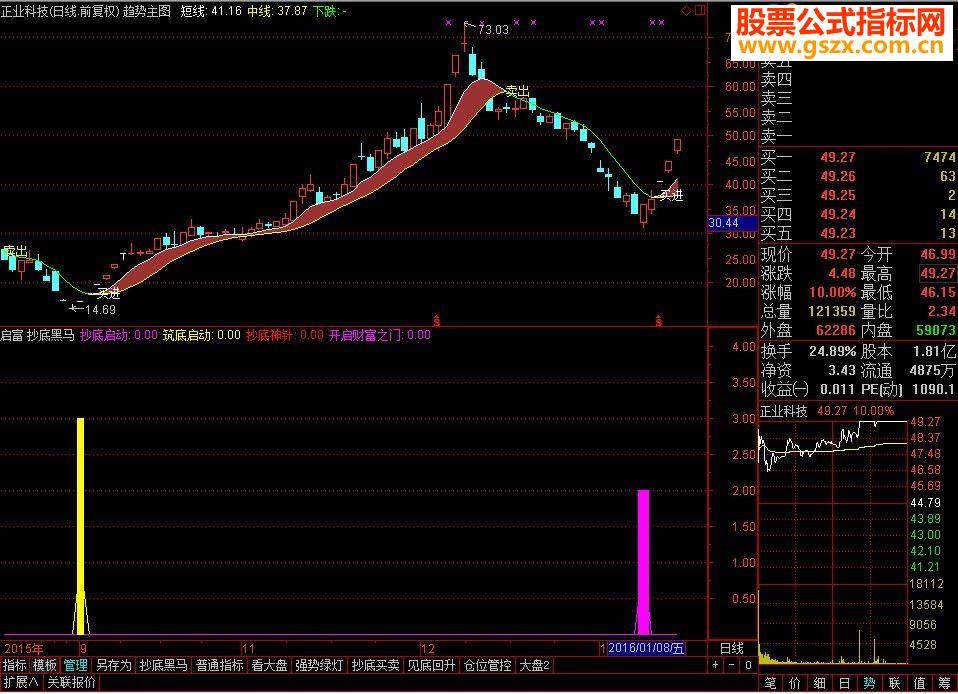Click the 短线: 41.16 label
The image size is (958, 694).
tap(211, 11)
